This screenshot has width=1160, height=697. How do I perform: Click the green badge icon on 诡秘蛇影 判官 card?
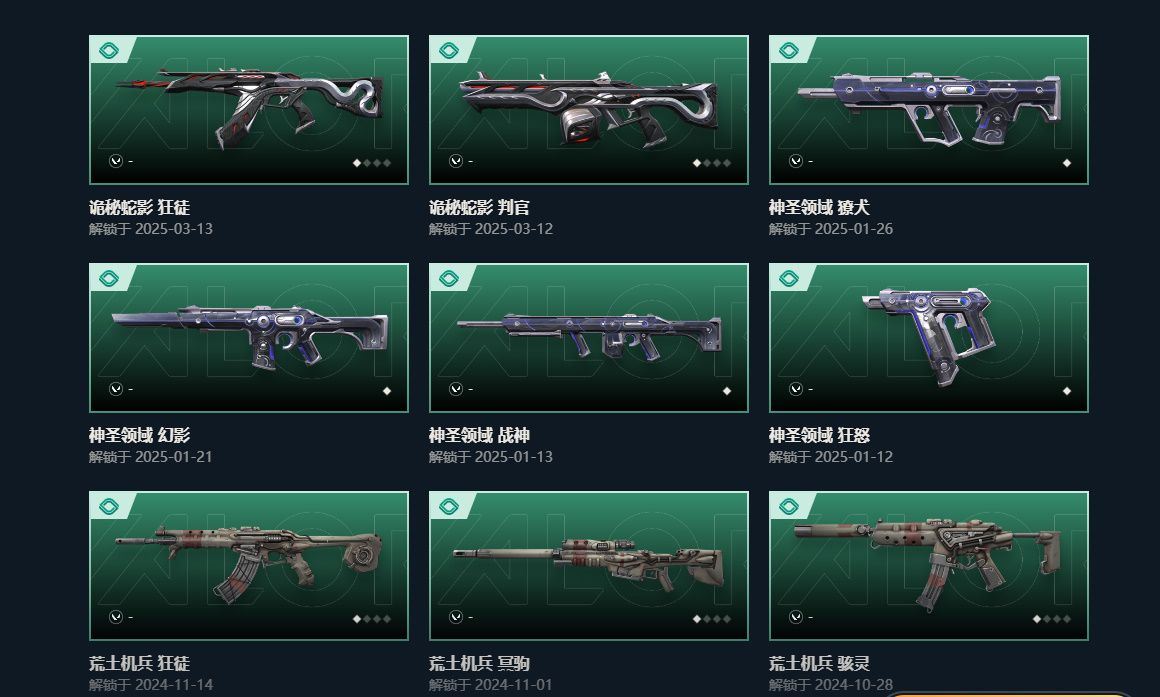pos(449,51)
